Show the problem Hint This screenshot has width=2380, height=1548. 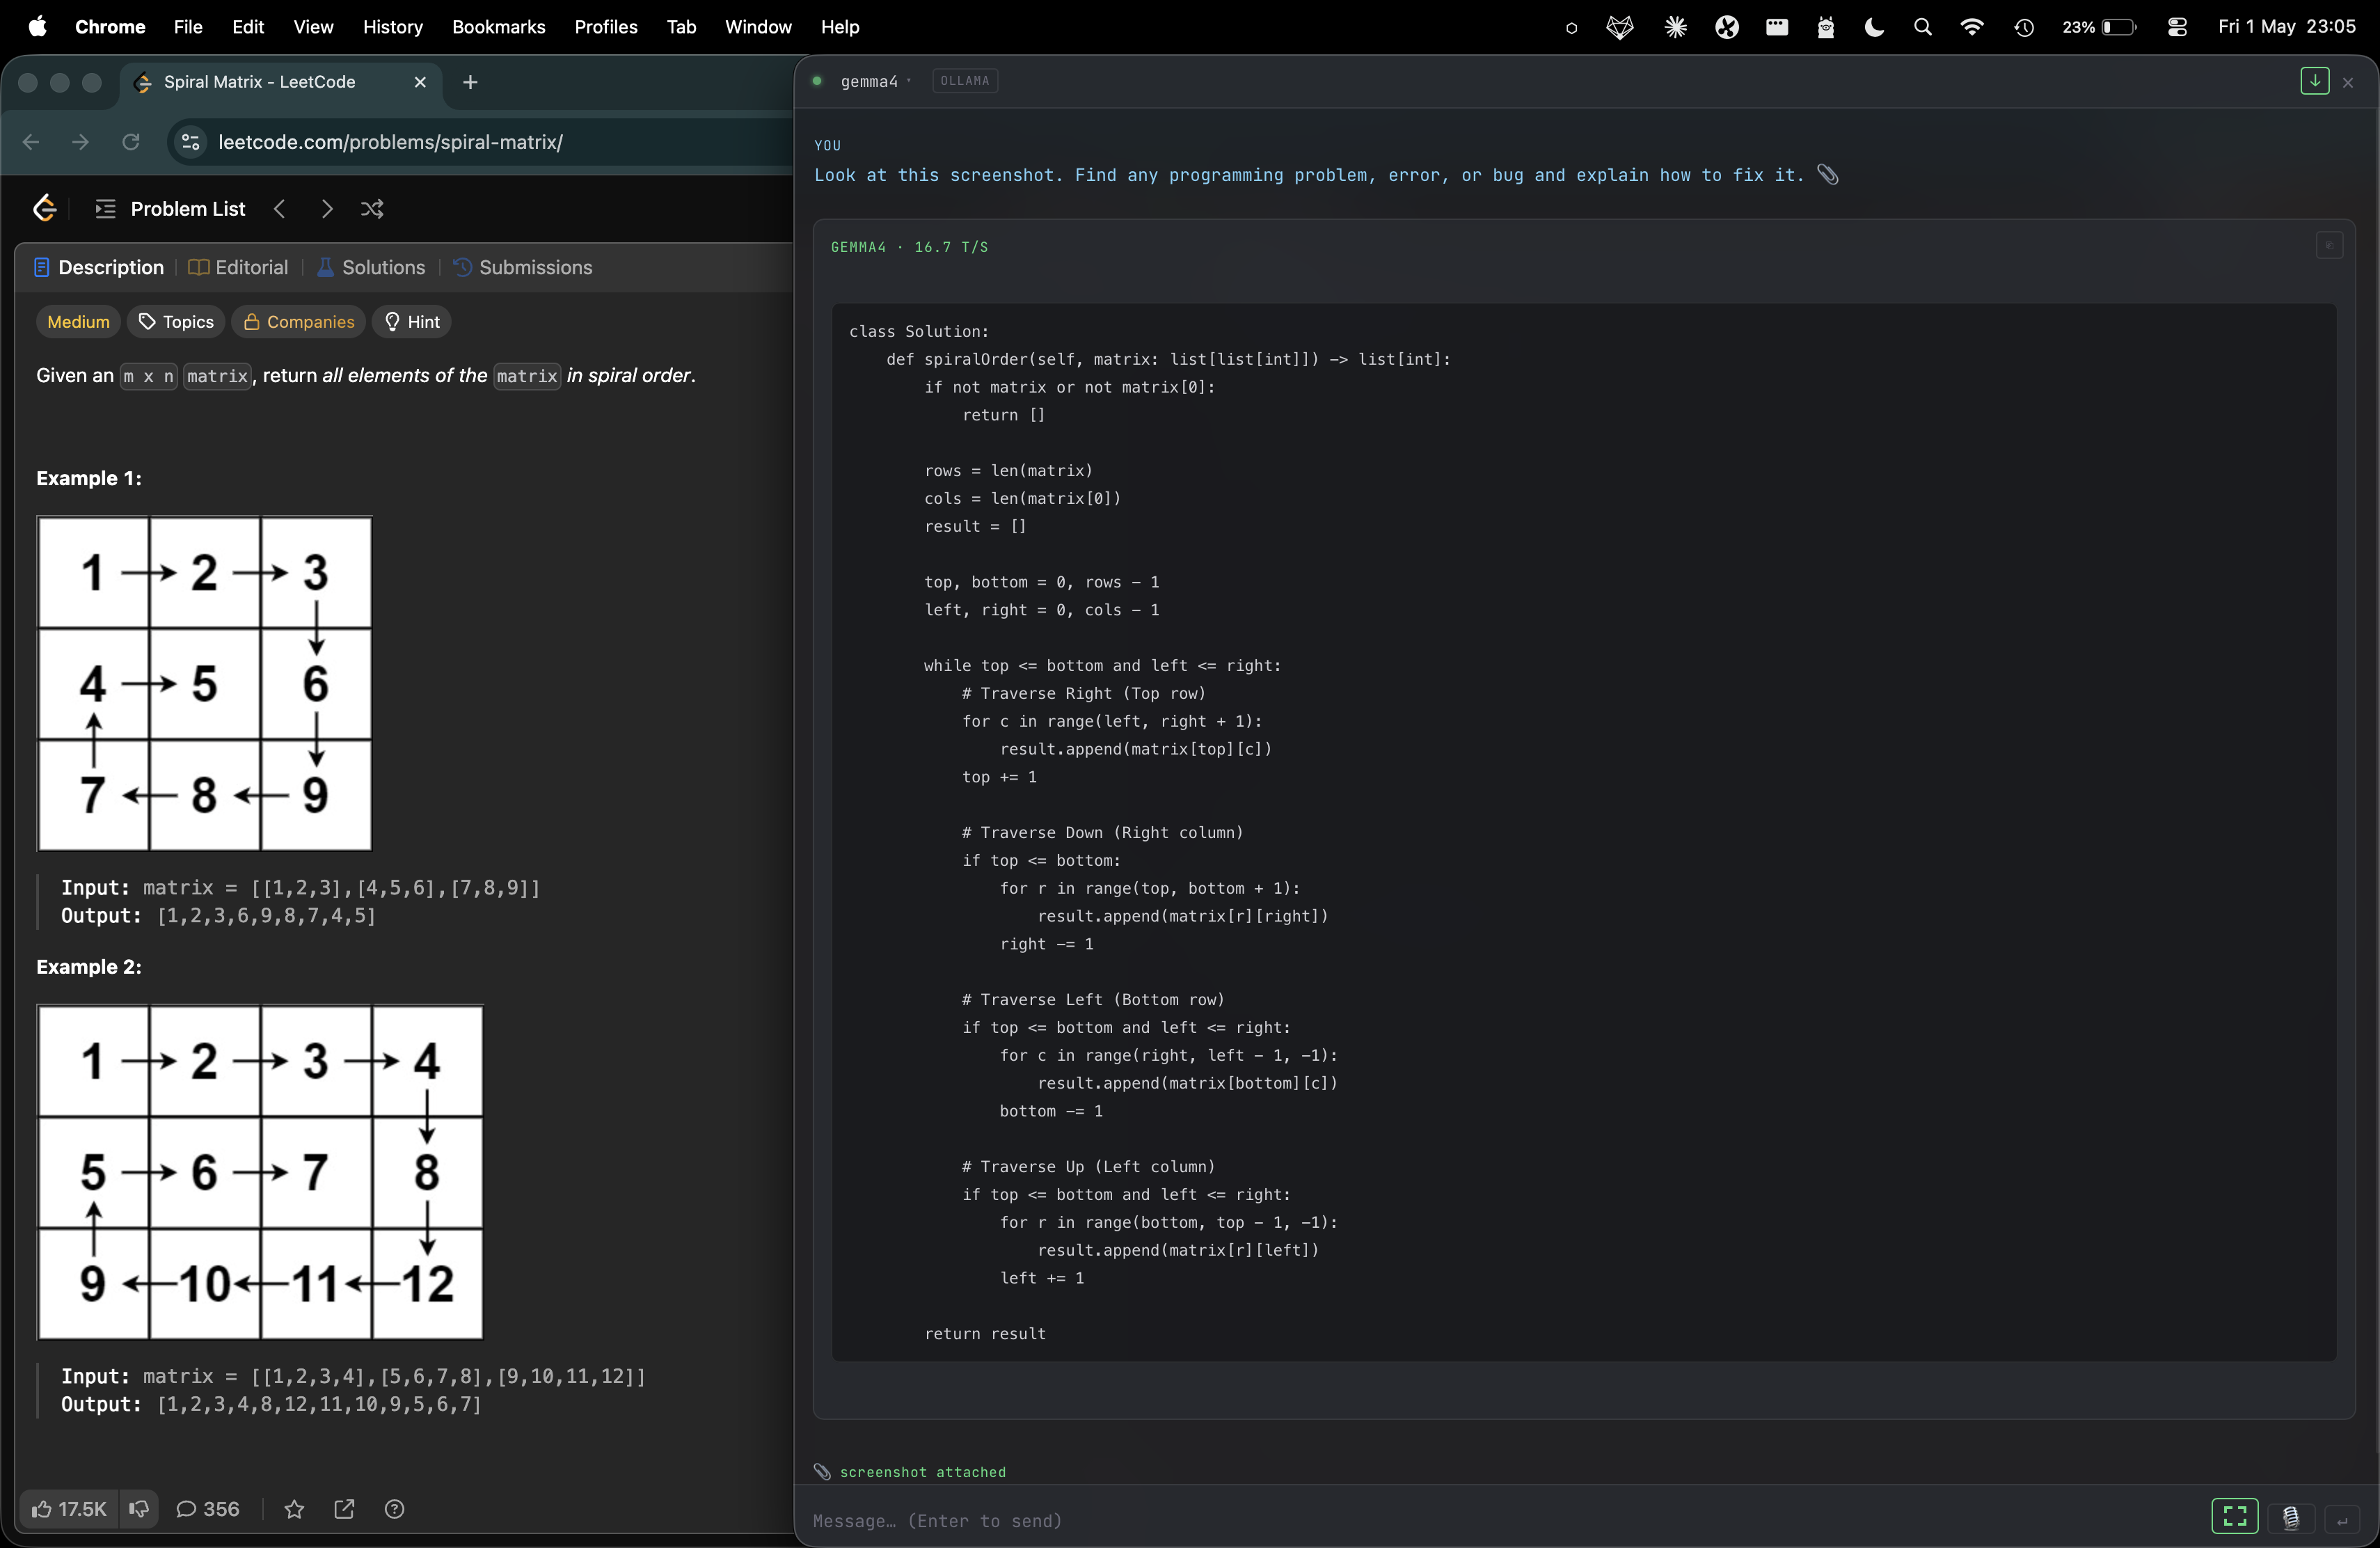tap(412, 321)
